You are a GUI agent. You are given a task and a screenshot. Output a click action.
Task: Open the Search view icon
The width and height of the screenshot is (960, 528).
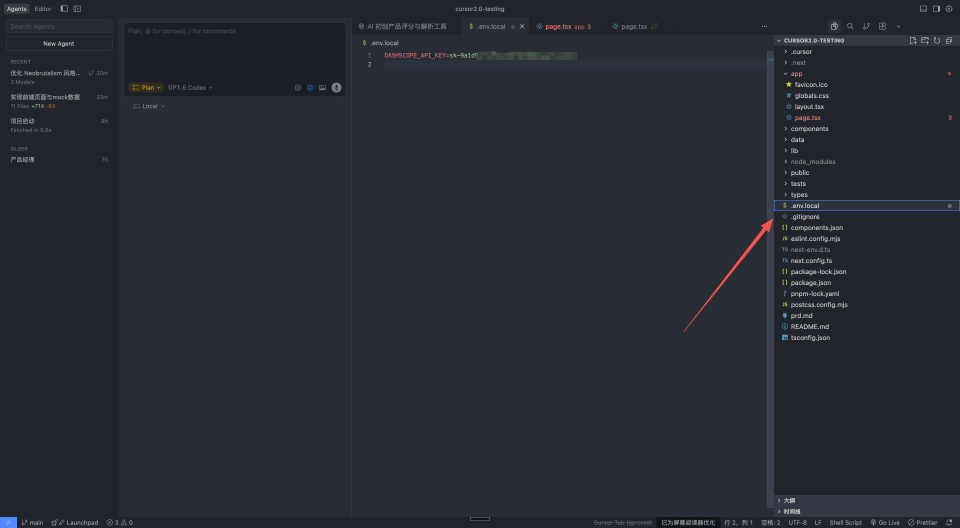coord(850,26)
